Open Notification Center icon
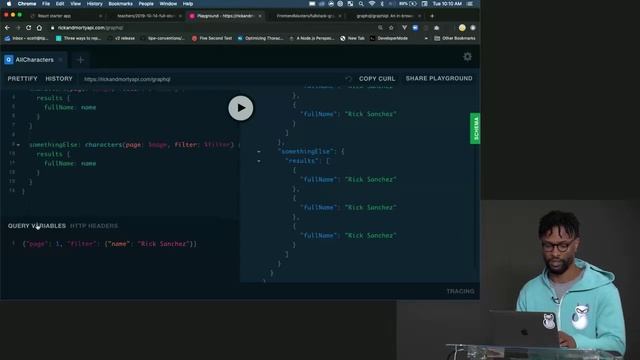640x360 pixels. pos(470,4)
